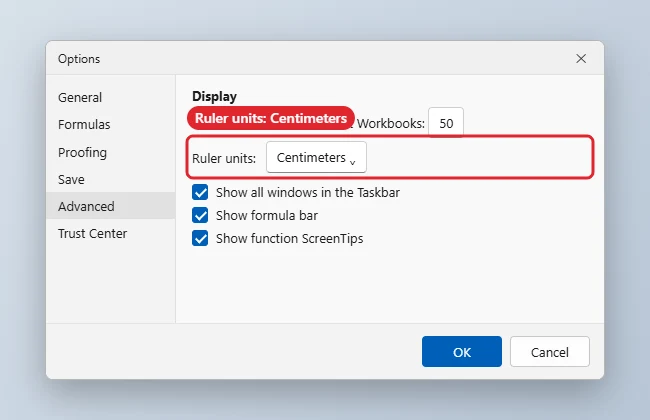
Task: Open the Save options page
Action: pos(110,179)
